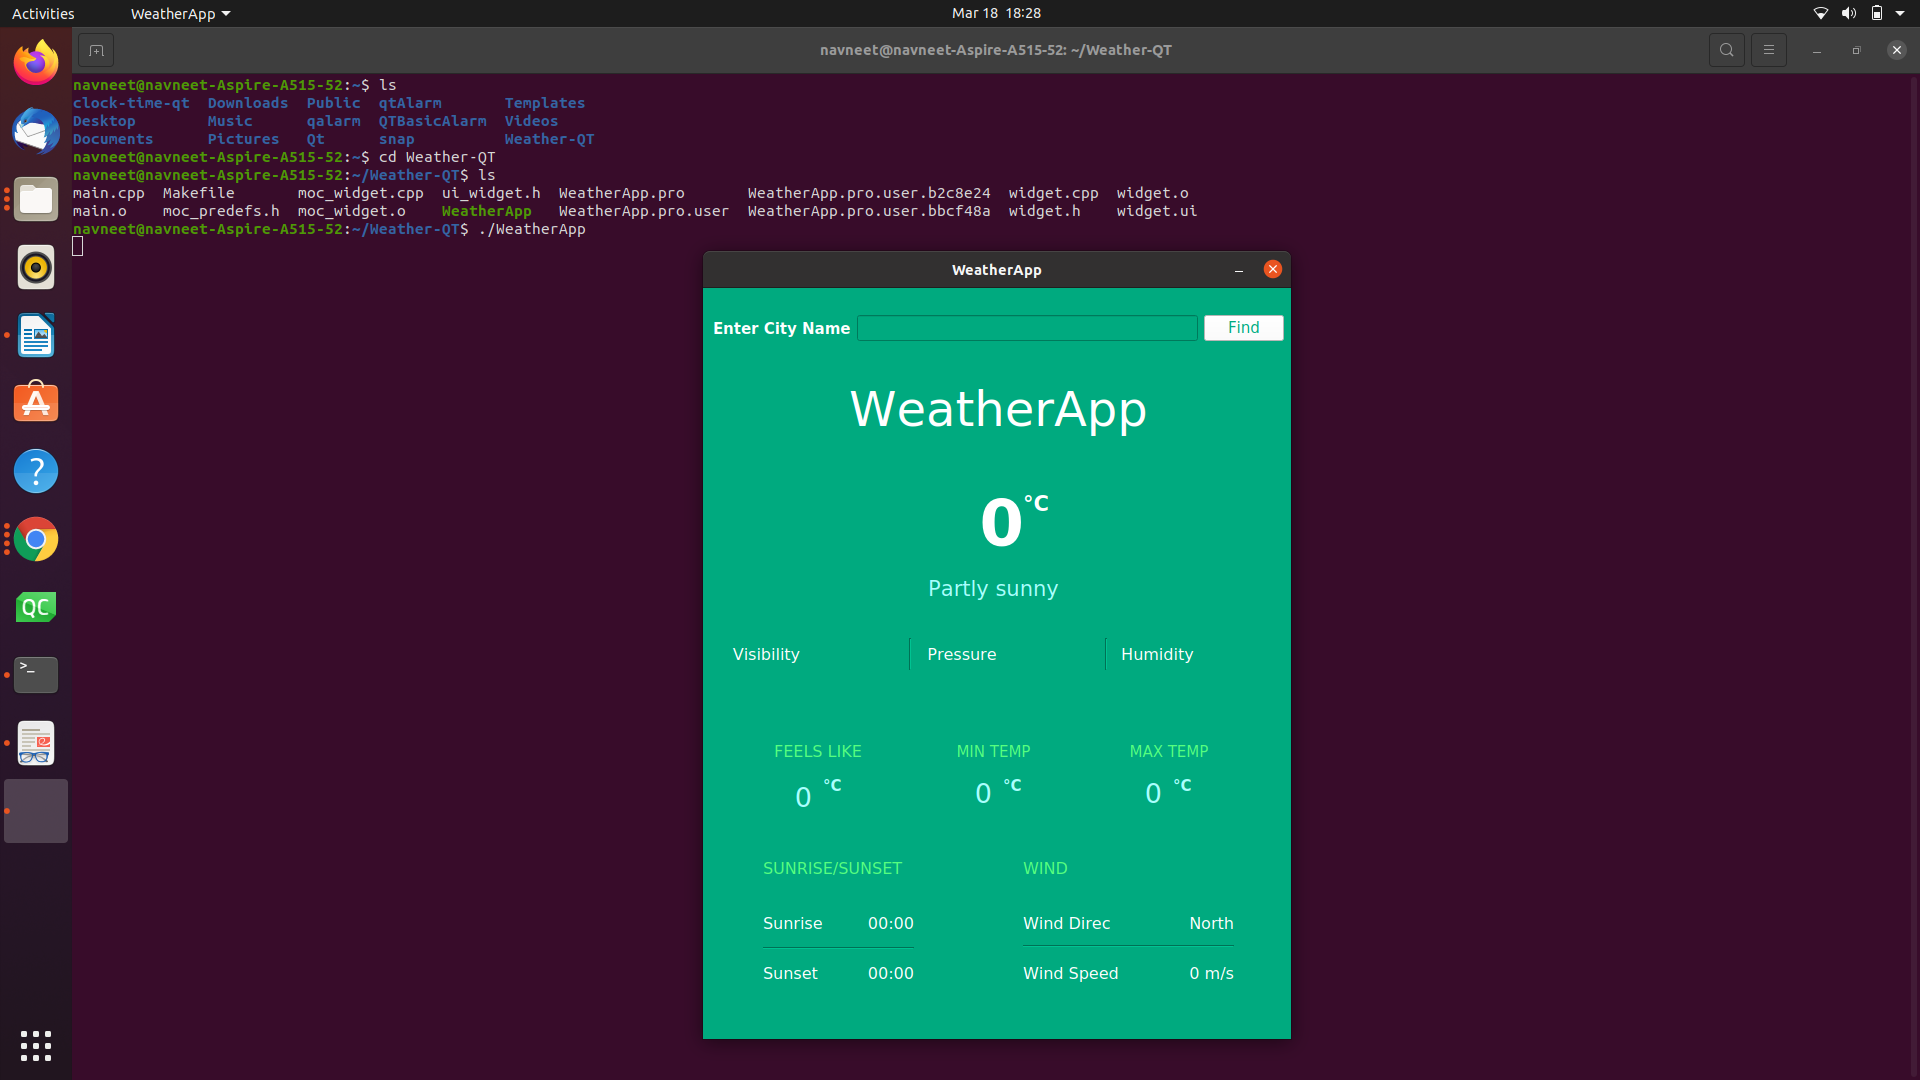Launch the Rhythmbox music player
The height and width of the screenshot is (1080, 1920).
35,267
